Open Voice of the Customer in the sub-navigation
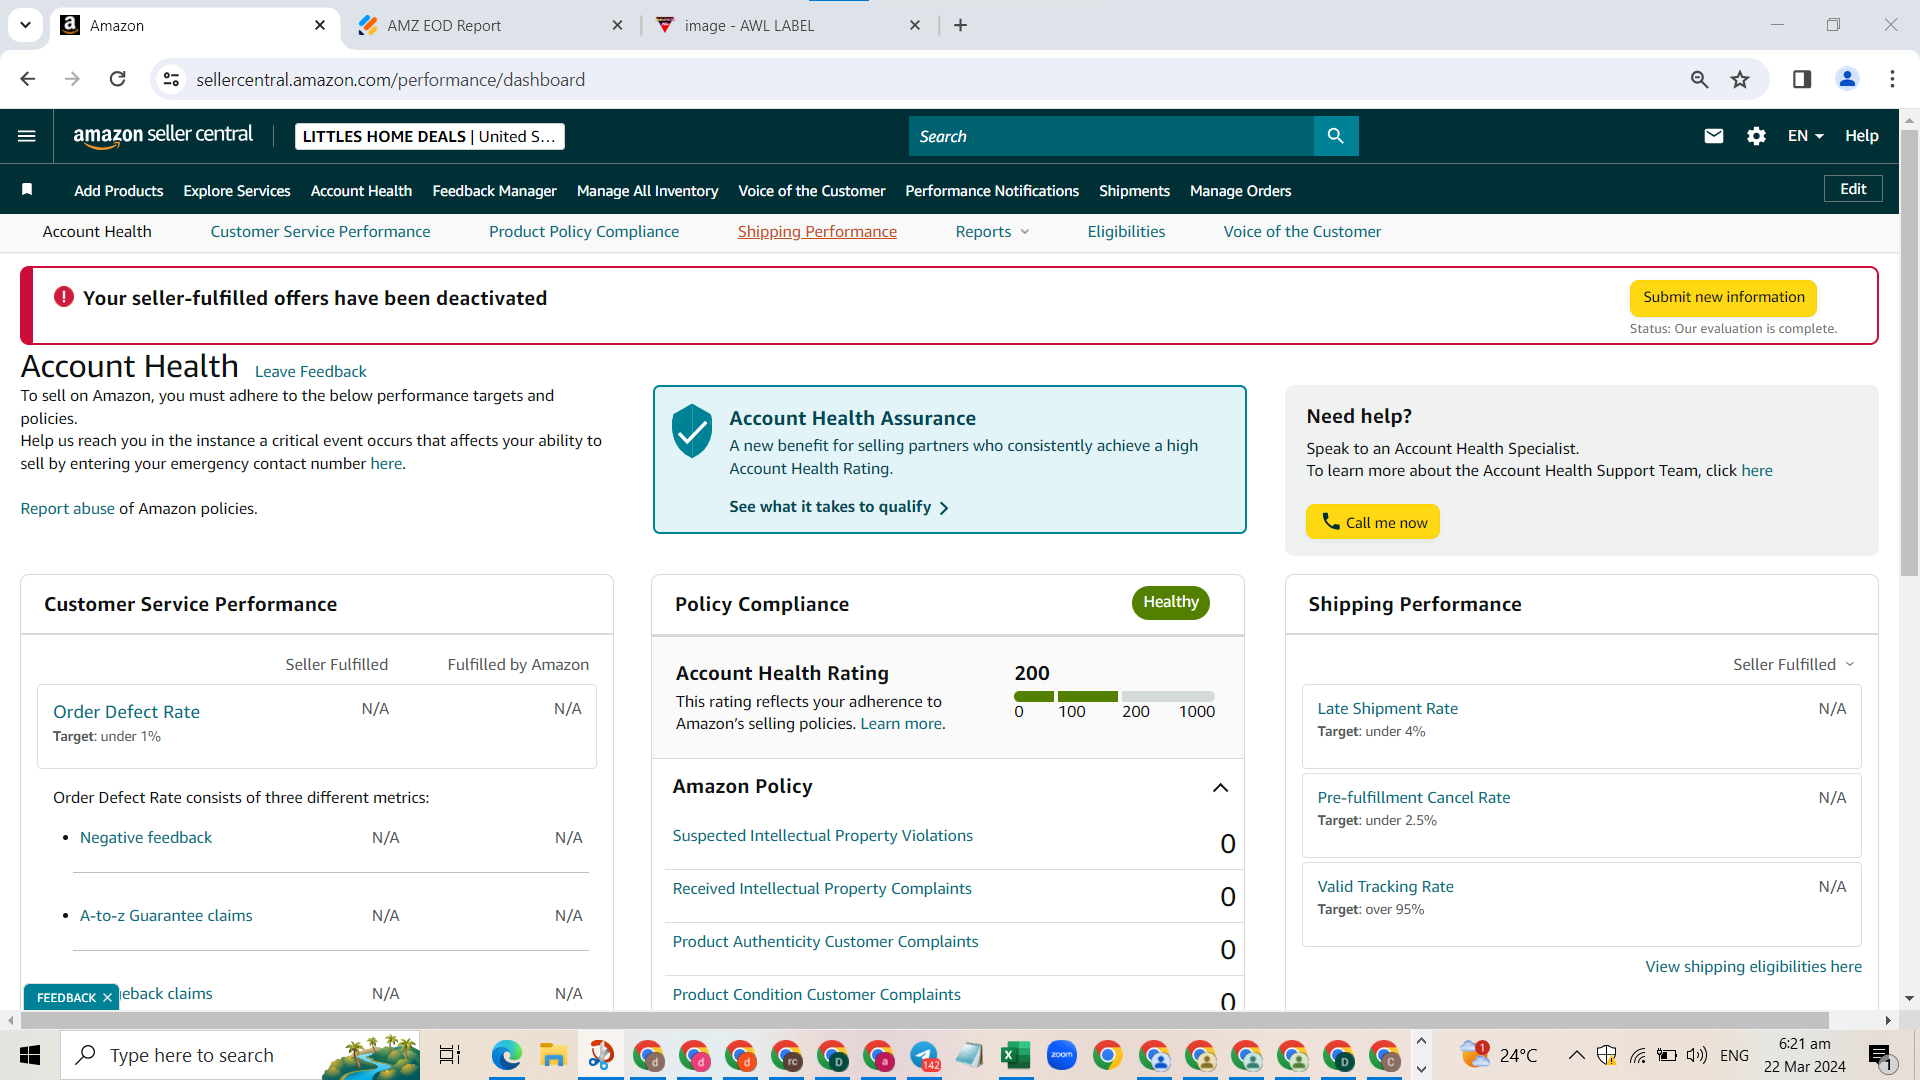 [1302, 232]
